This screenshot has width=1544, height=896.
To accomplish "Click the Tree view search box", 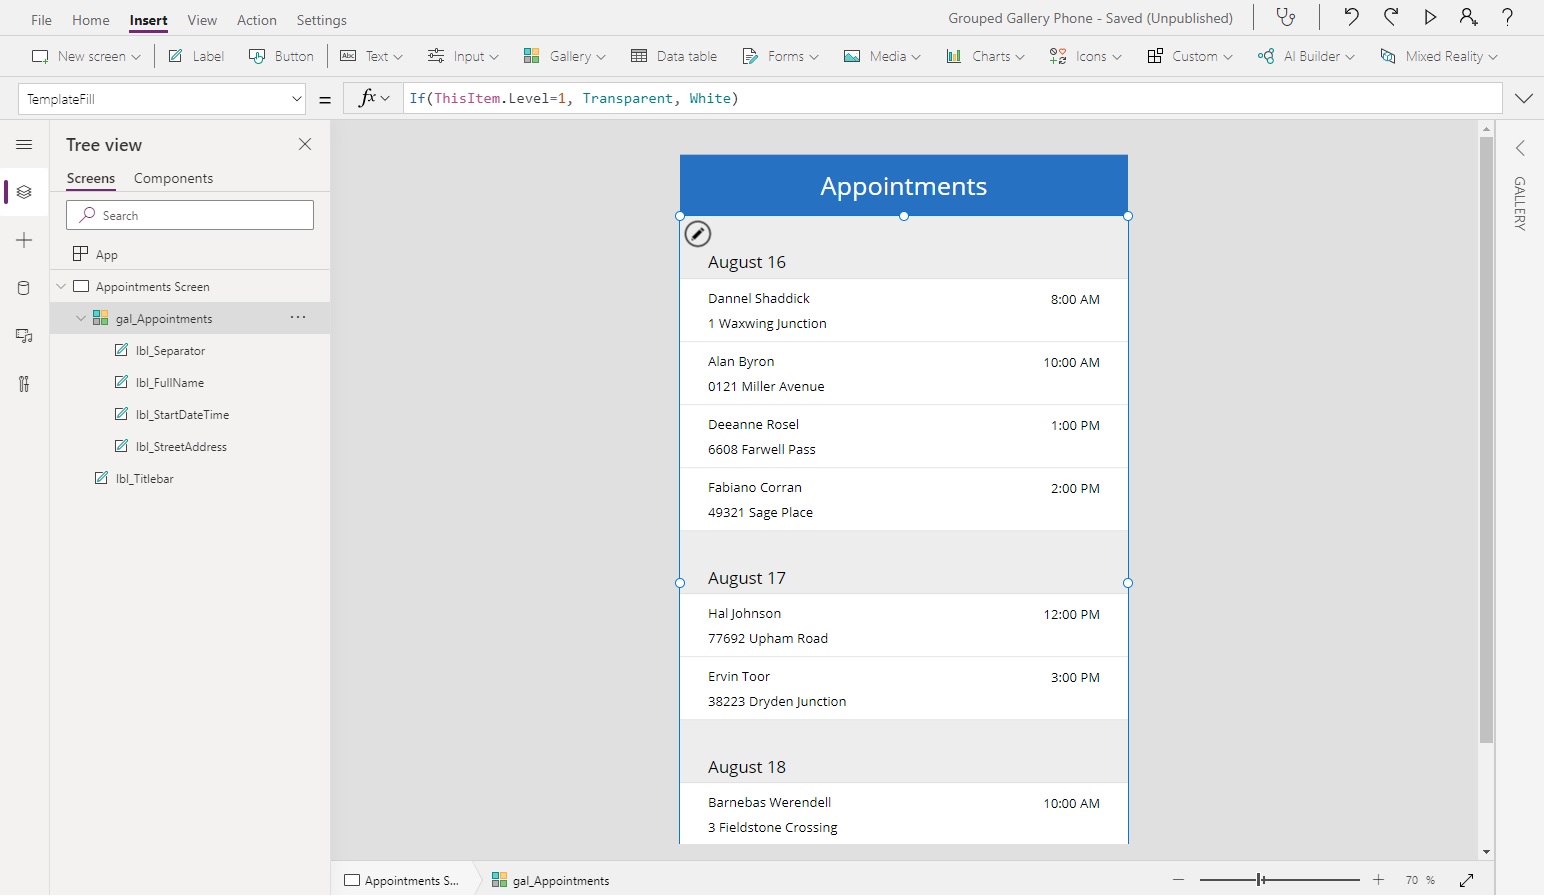I will pos(189,214).
